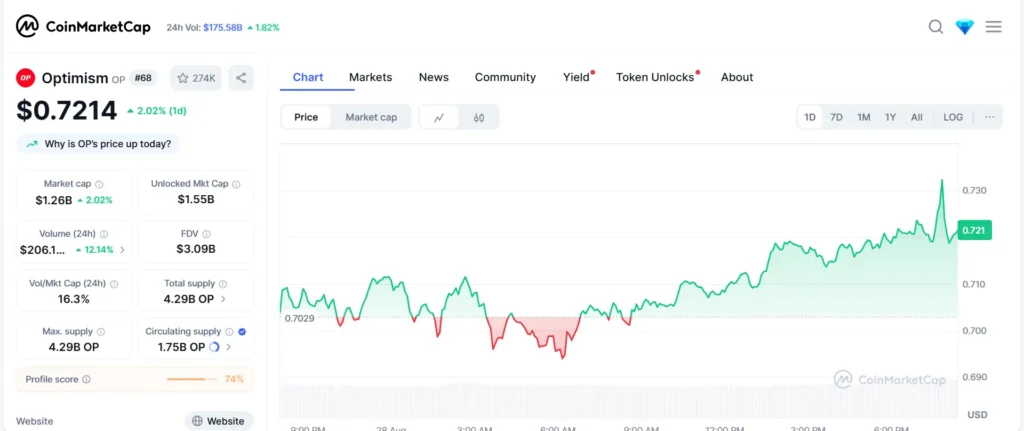Viewport: 1024px width, 431px height.
Task: Click the green 0.721 current price label
Action: point(974,231)
